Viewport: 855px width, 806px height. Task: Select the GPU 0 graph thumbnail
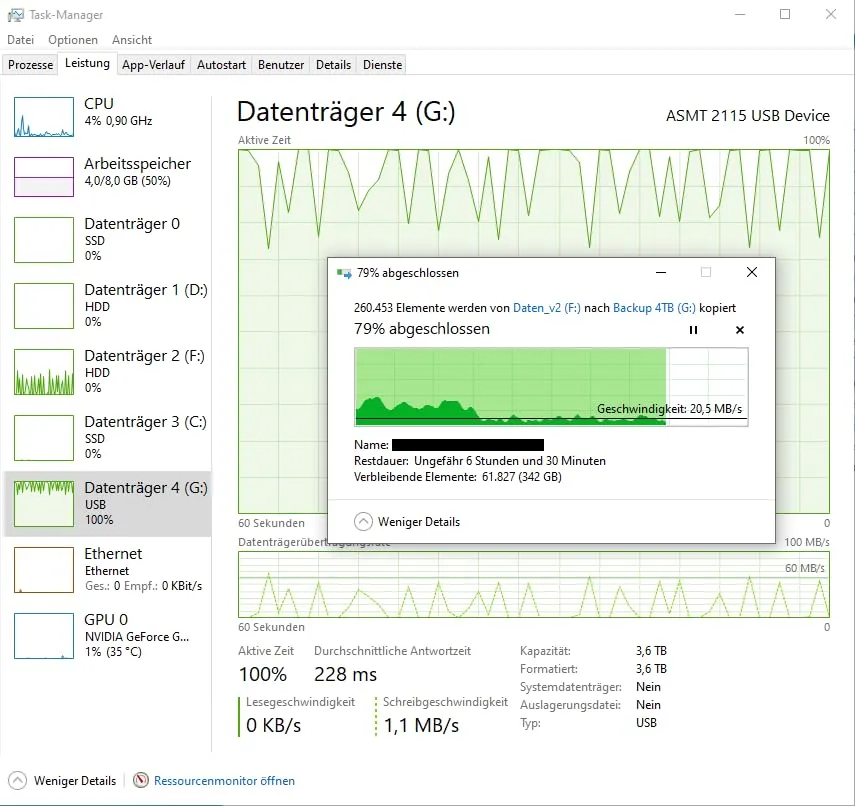[x=44, y=636]
